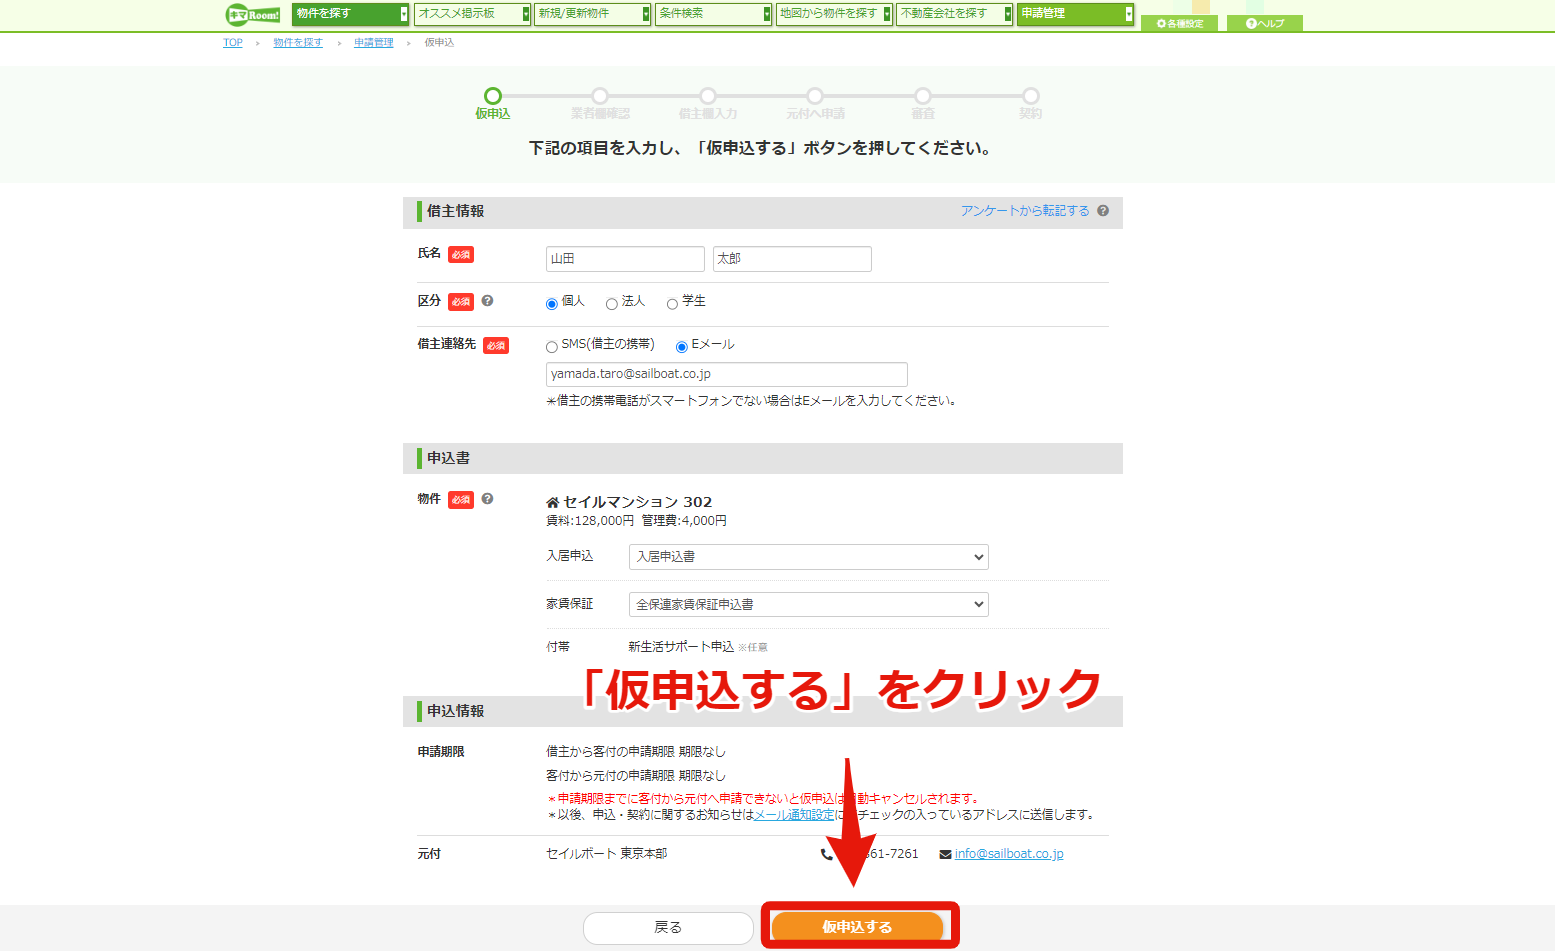
Task: Click 借主から客付の申請期限 期限なし text
Action: click(x=636, y=752)
